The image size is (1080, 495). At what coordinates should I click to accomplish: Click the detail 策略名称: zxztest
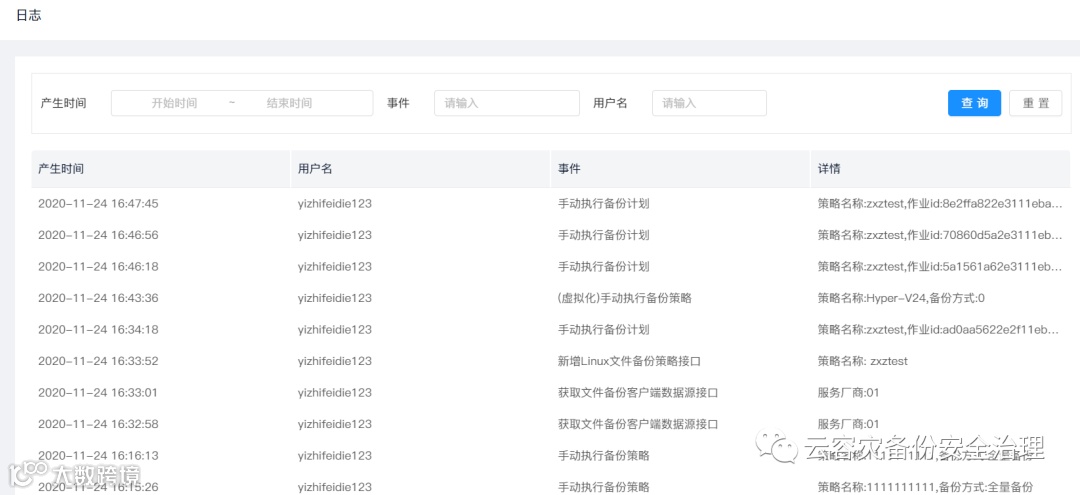[862, 361]
